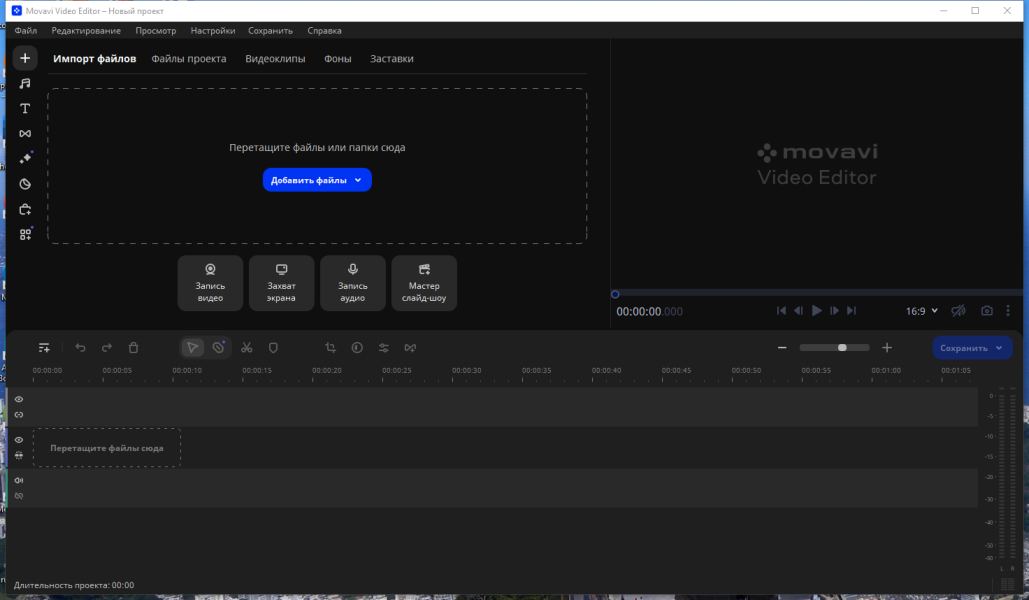Open the Мастер слайд-шоу button
The image size is (1029, 600).
(424, 283)
